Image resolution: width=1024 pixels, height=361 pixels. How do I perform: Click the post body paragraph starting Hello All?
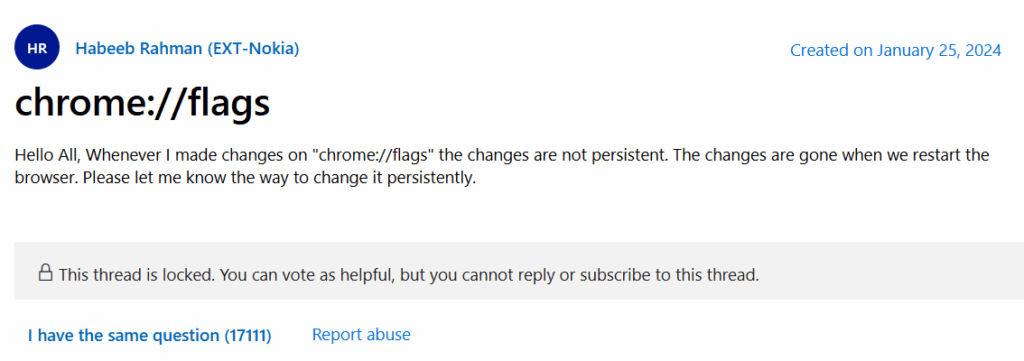(x=502, y=167)
